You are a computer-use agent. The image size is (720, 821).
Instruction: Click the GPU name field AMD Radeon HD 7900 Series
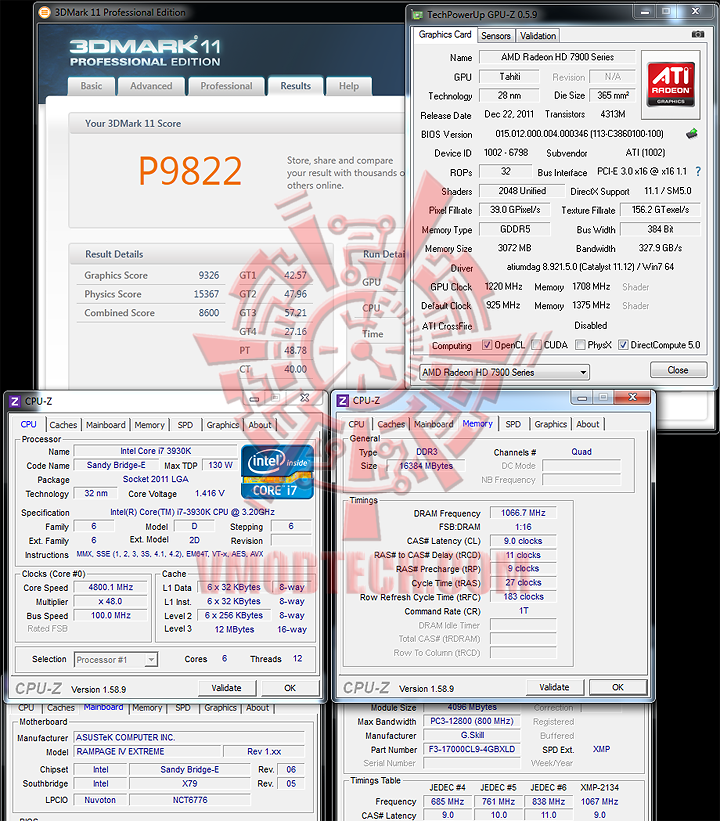click(557, 57)
